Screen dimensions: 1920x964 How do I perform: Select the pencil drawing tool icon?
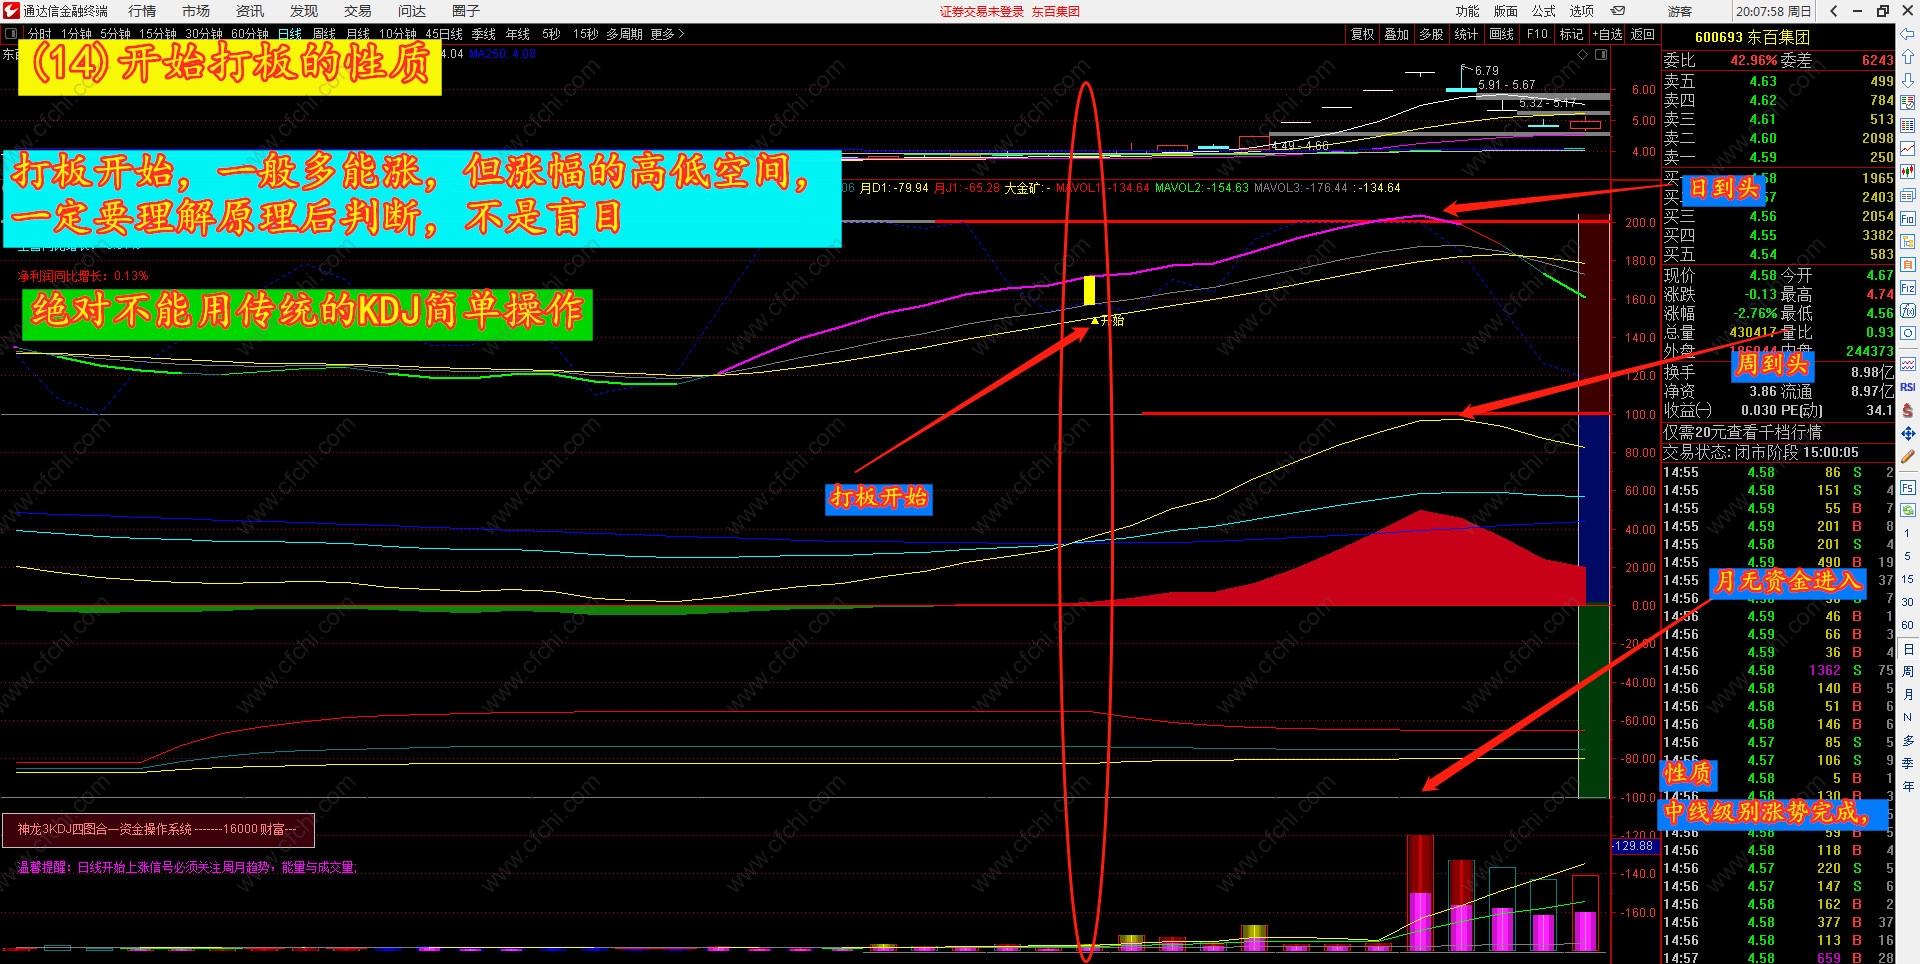(1908, 455)
